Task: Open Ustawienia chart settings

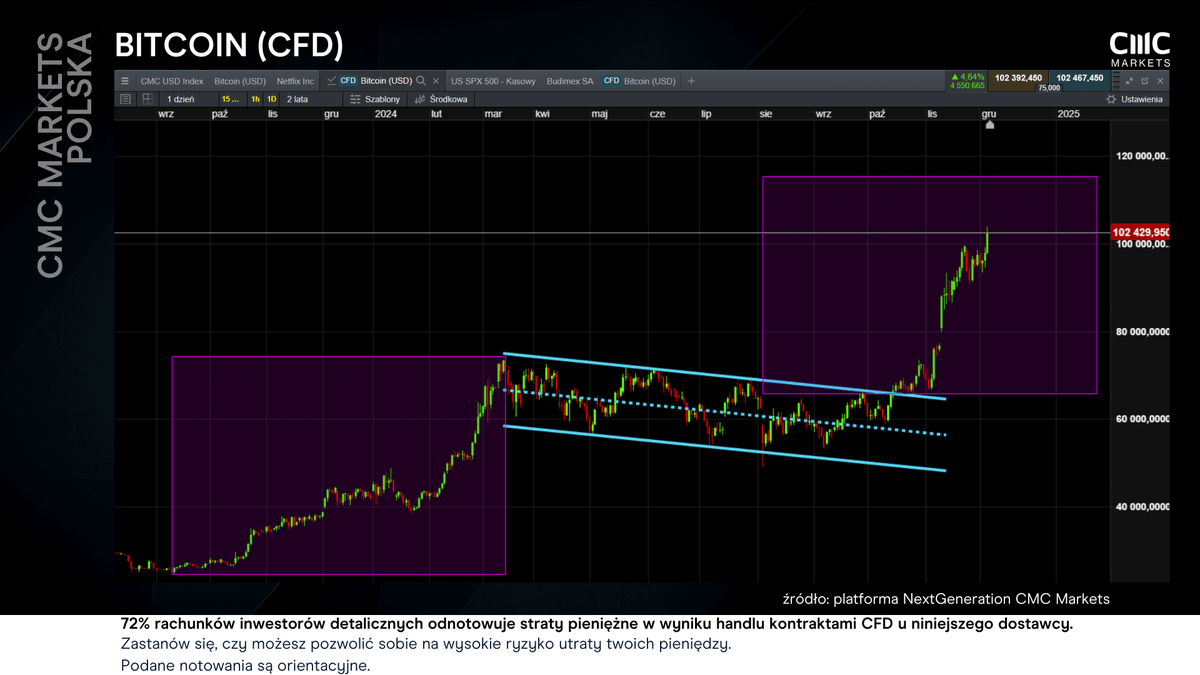Action: [1134, 99]
